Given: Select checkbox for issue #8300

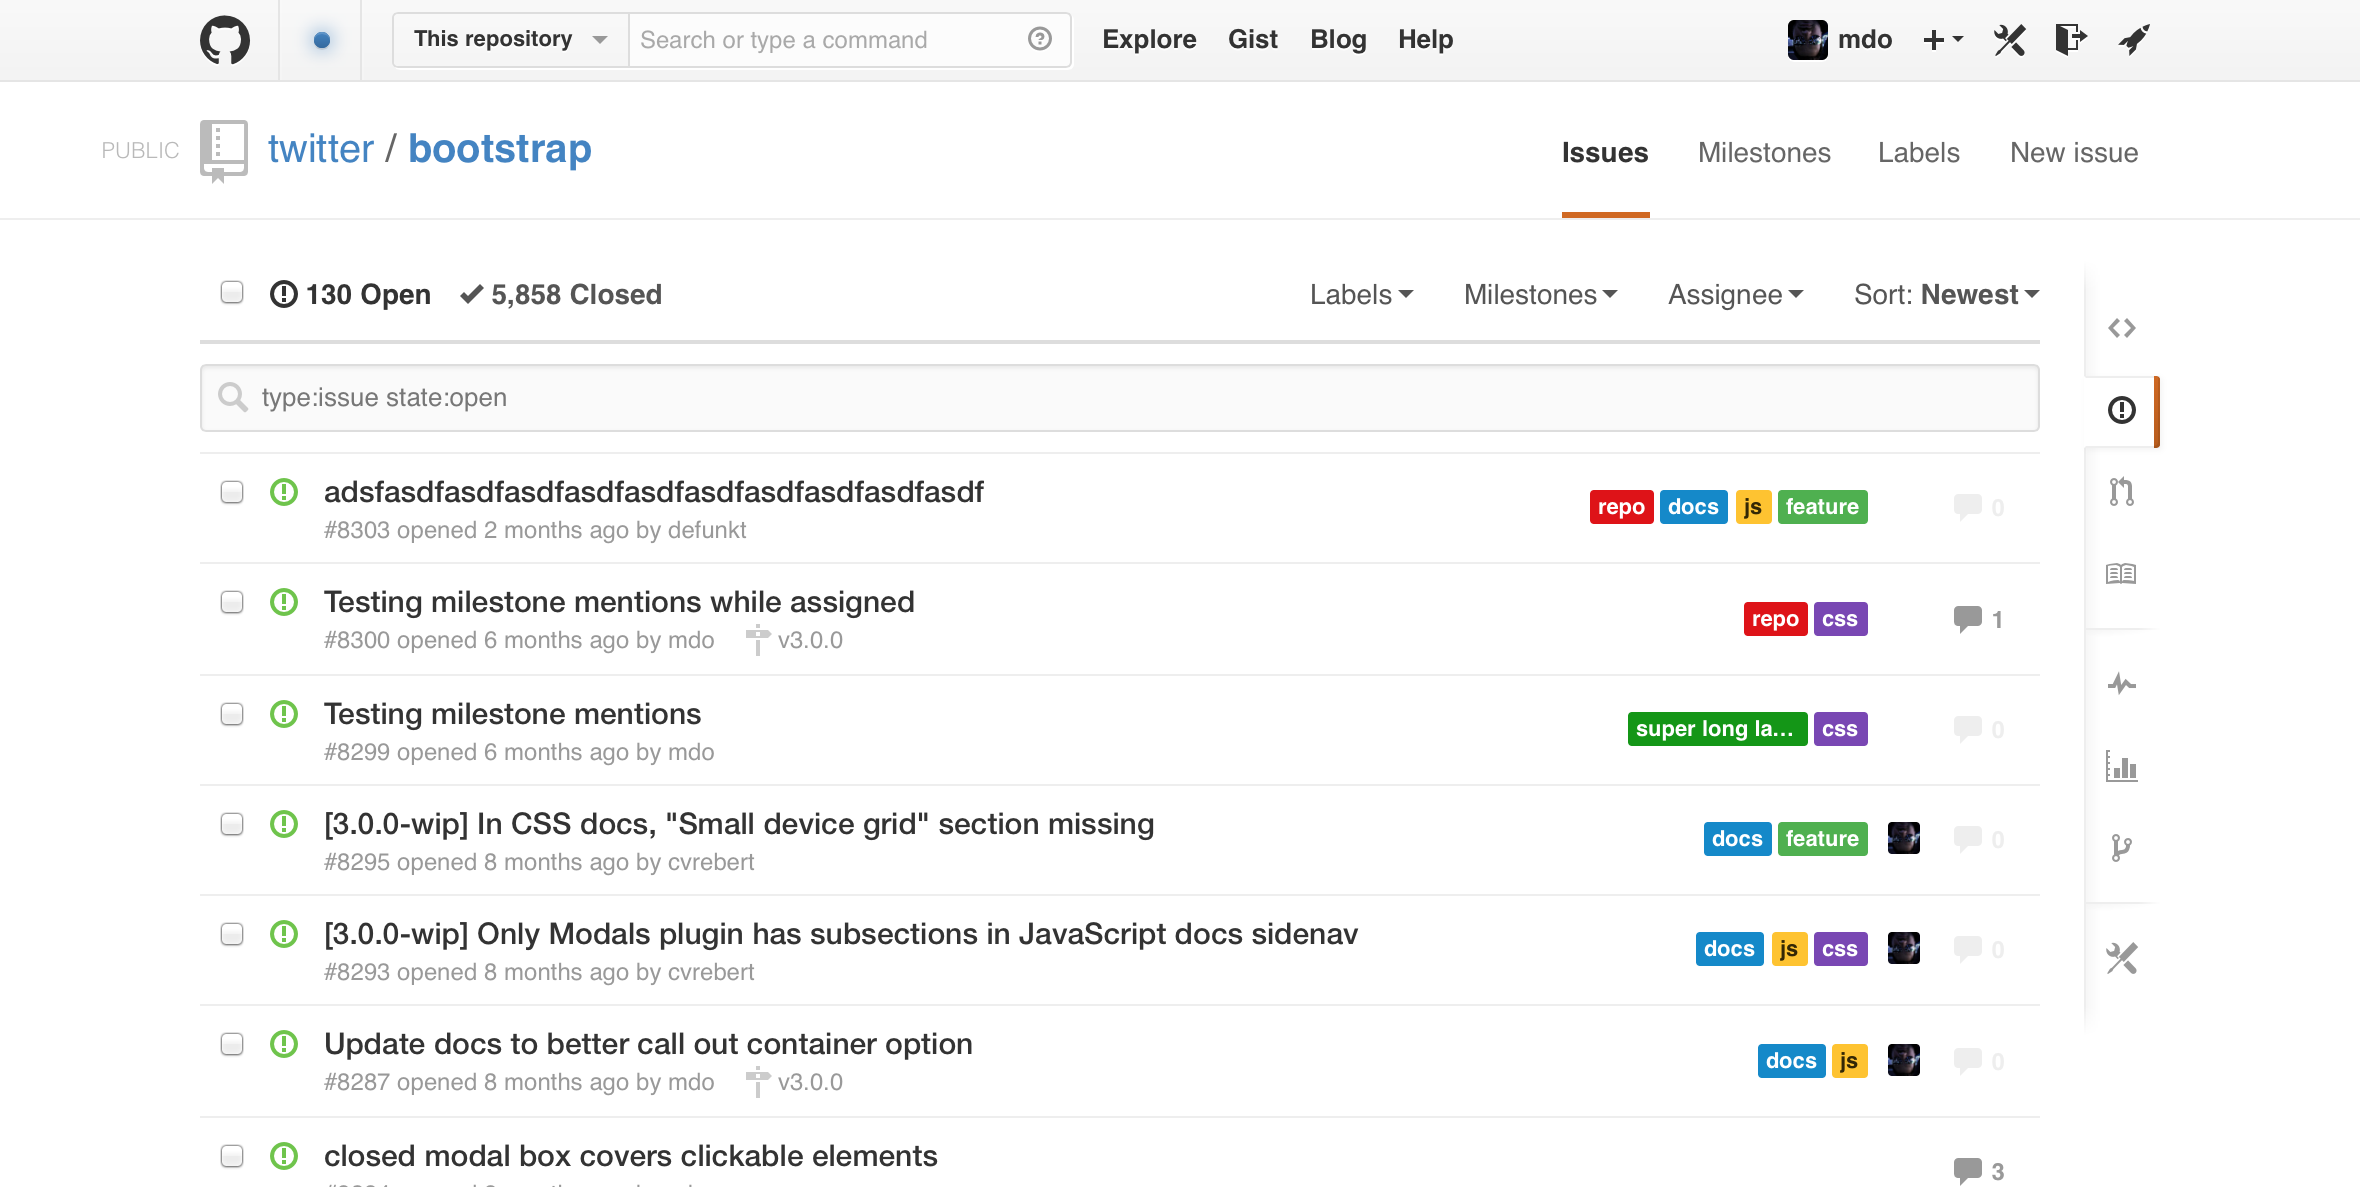Looking at the screenshot, I should [232, 602].
